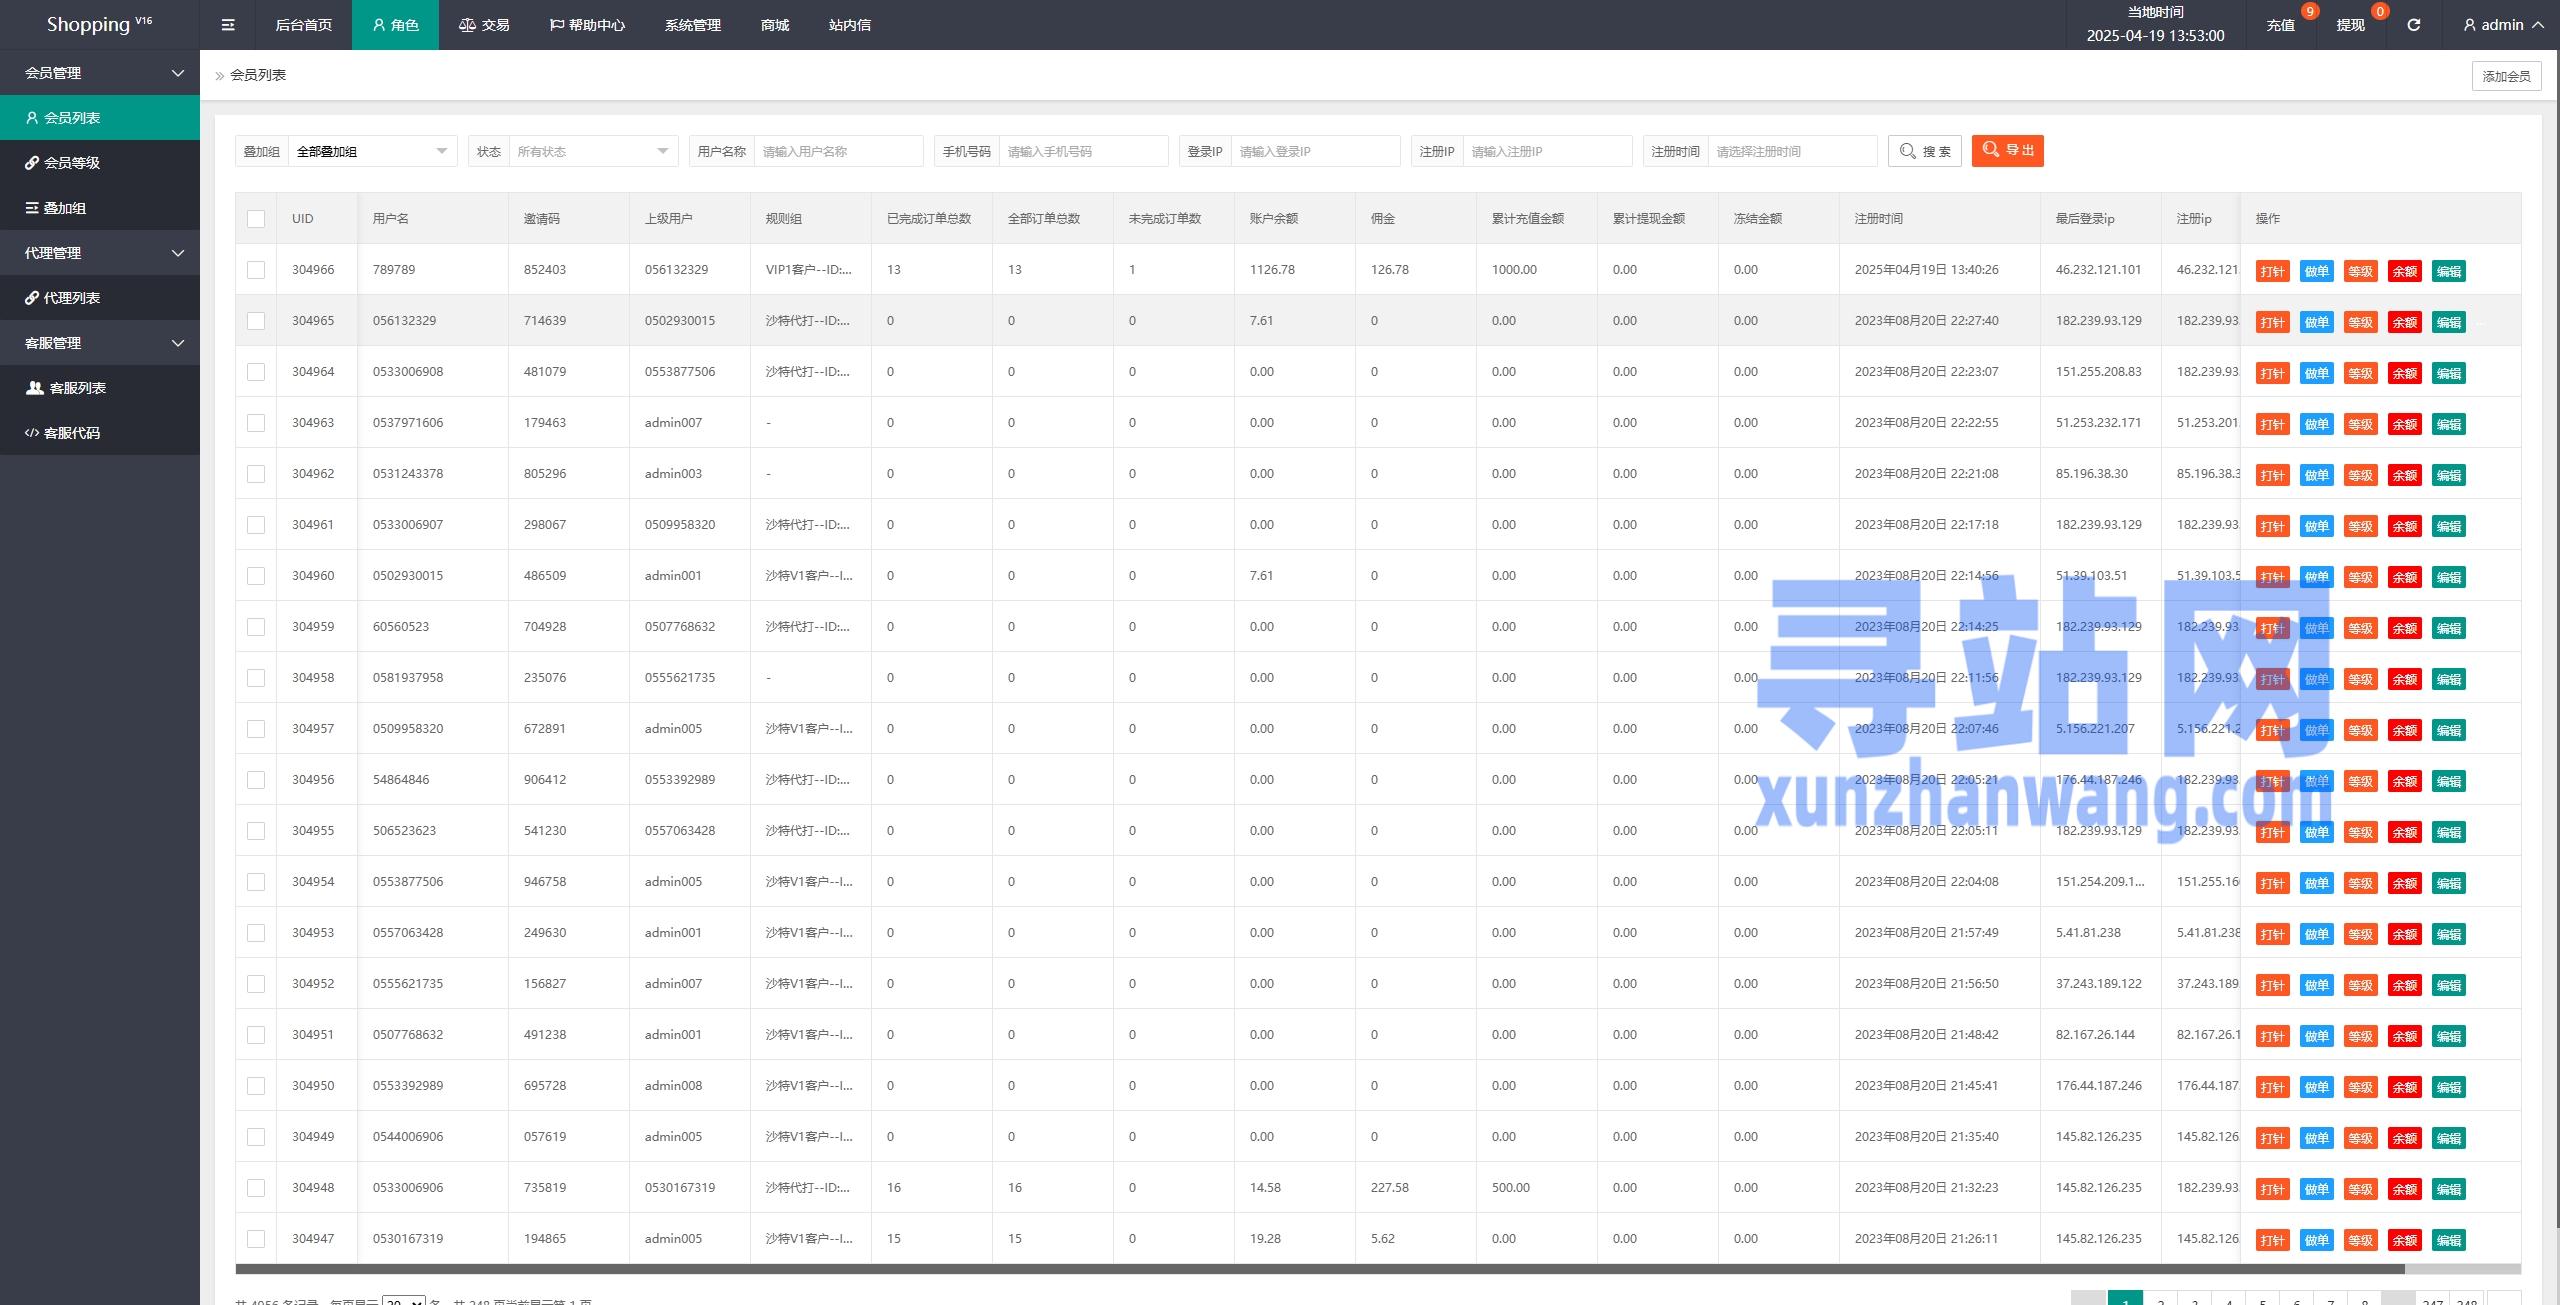2560x1305 pixels.
Task: Open 会员列表 in the sidebar
Action: [x=100, y=118]
